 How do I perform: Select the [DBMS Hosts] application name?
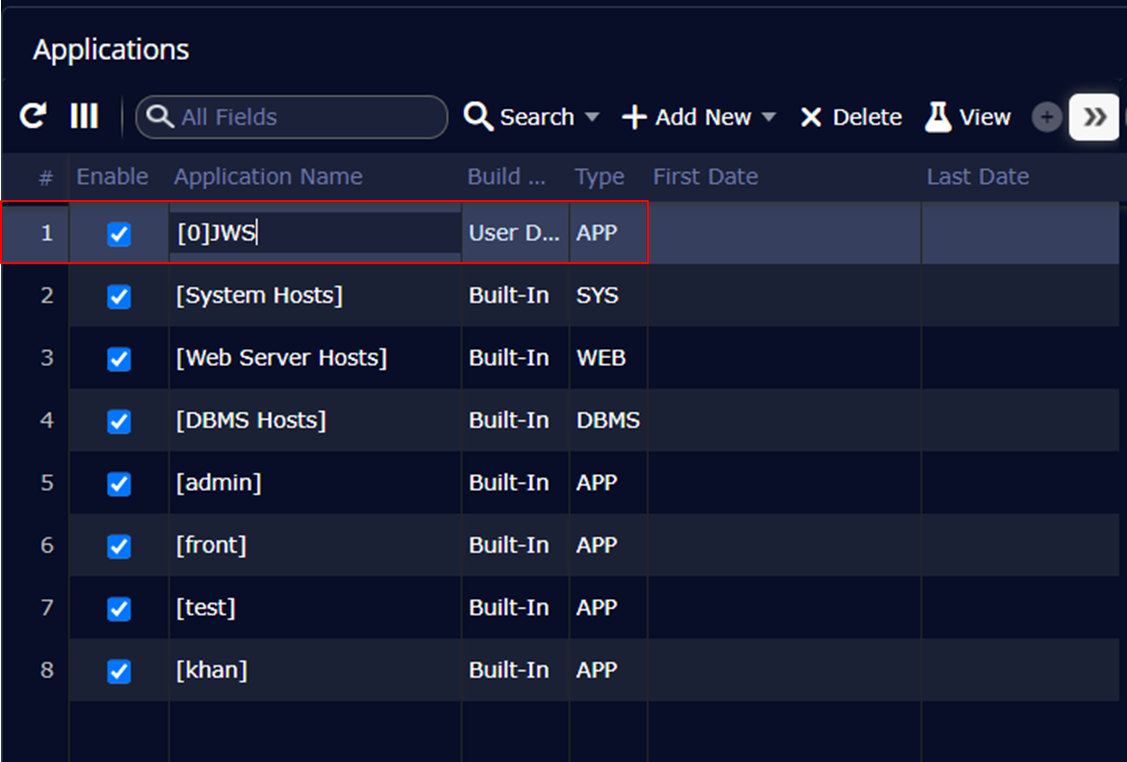click(x=251, y=420)
